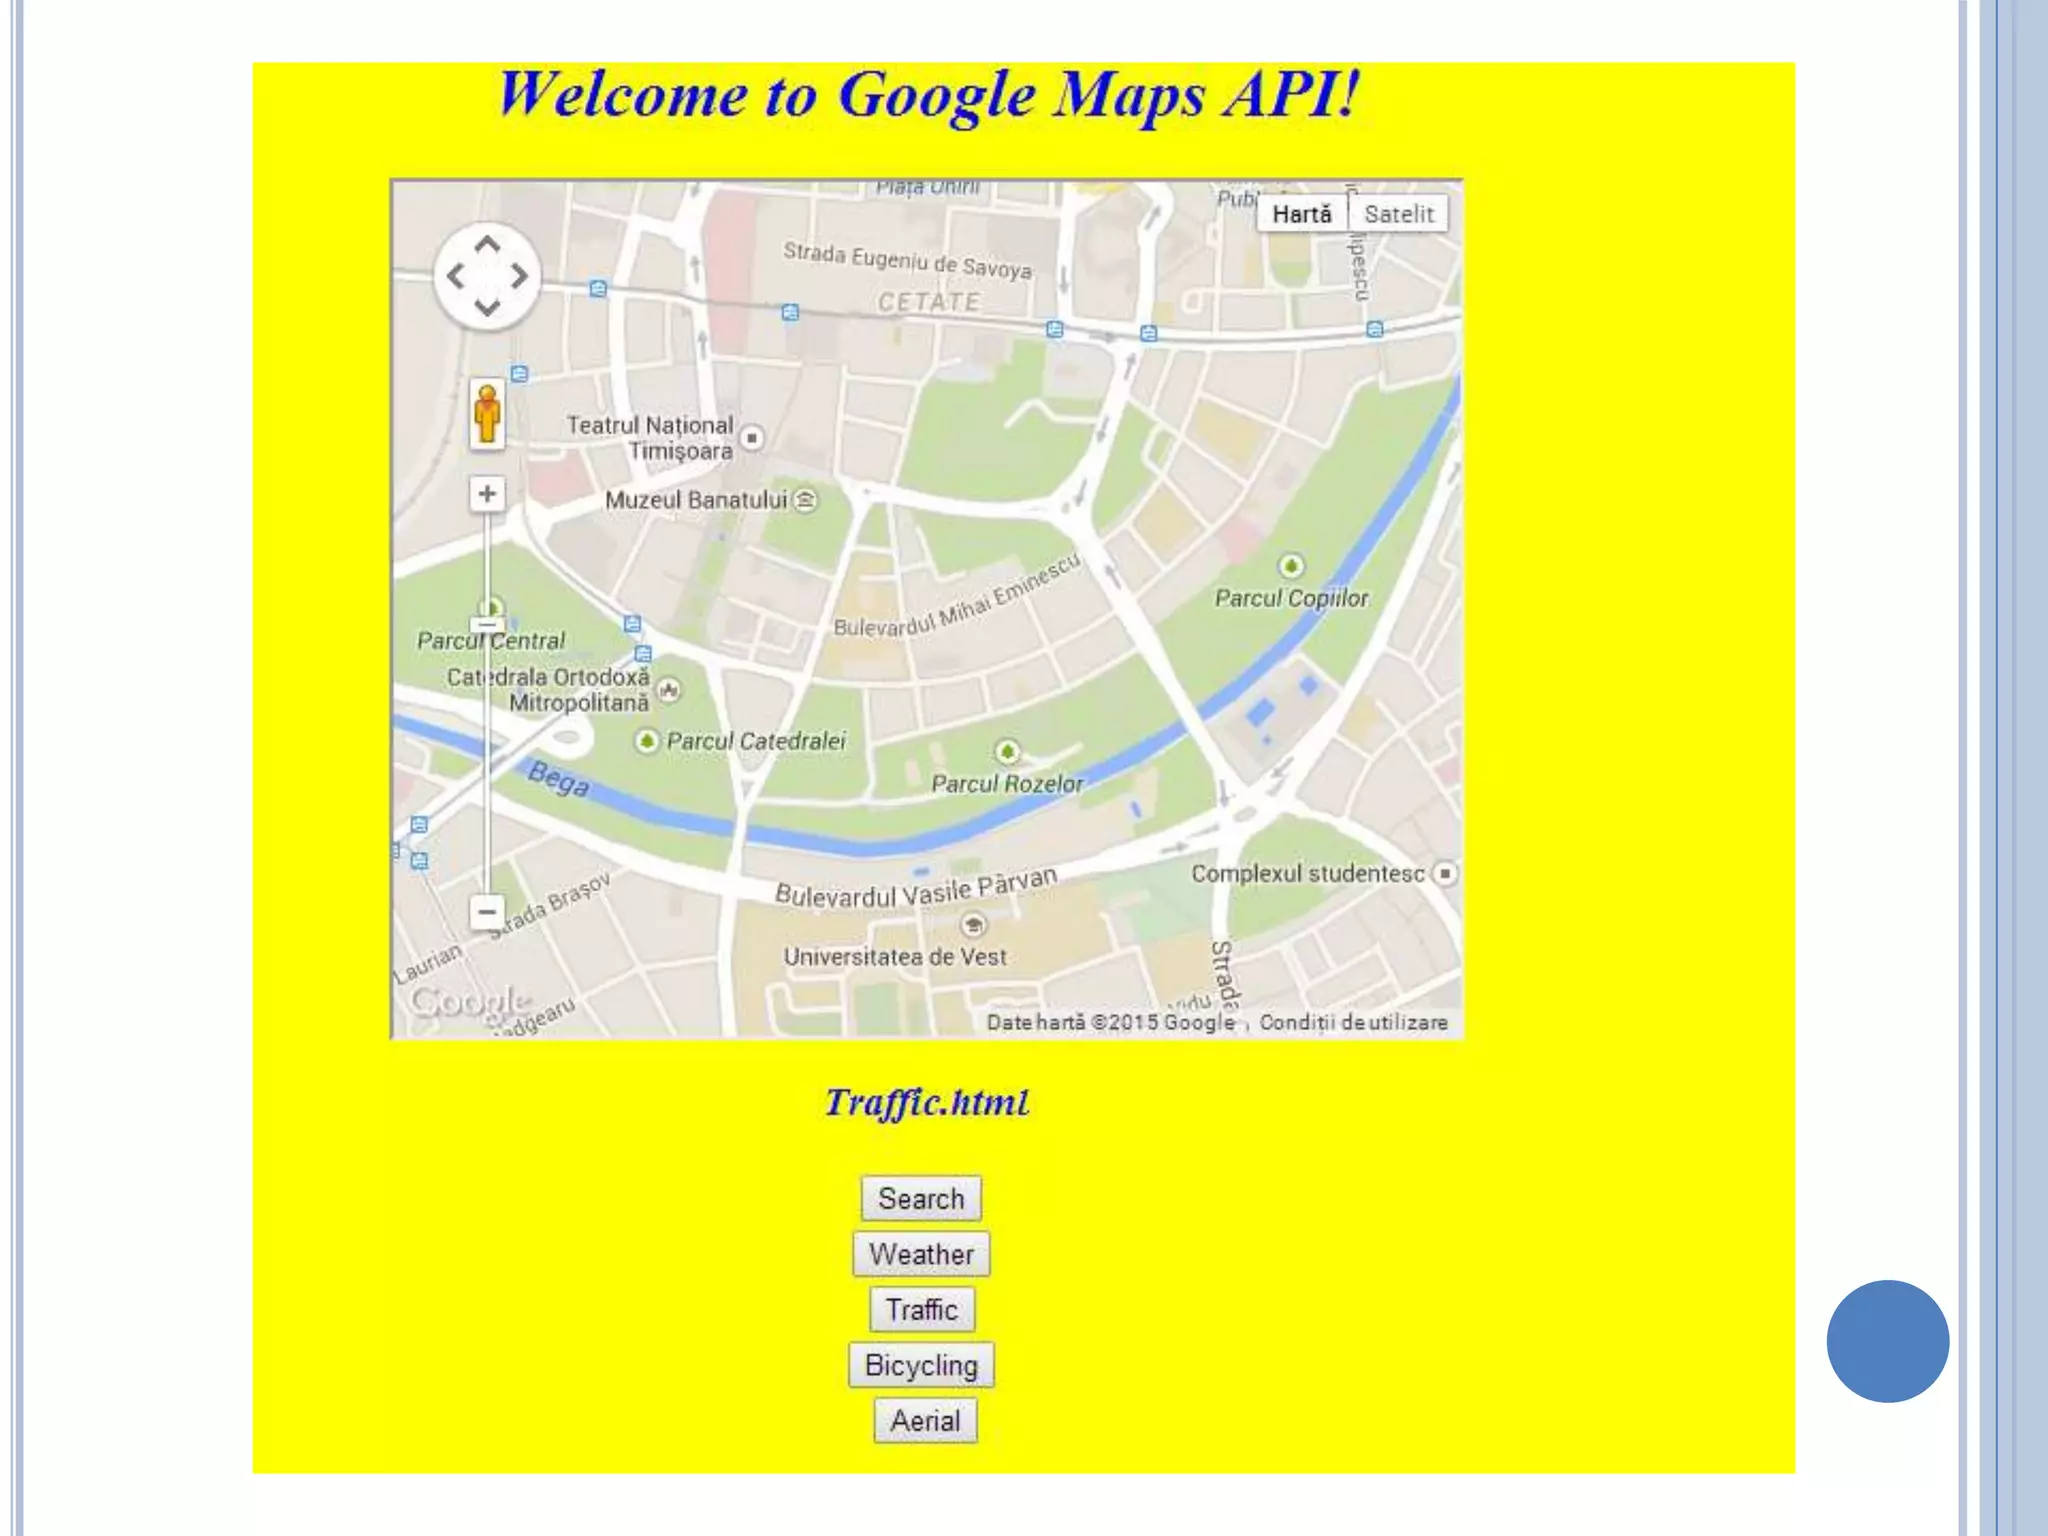Click the pan right arrow

(x=519, y=276)
